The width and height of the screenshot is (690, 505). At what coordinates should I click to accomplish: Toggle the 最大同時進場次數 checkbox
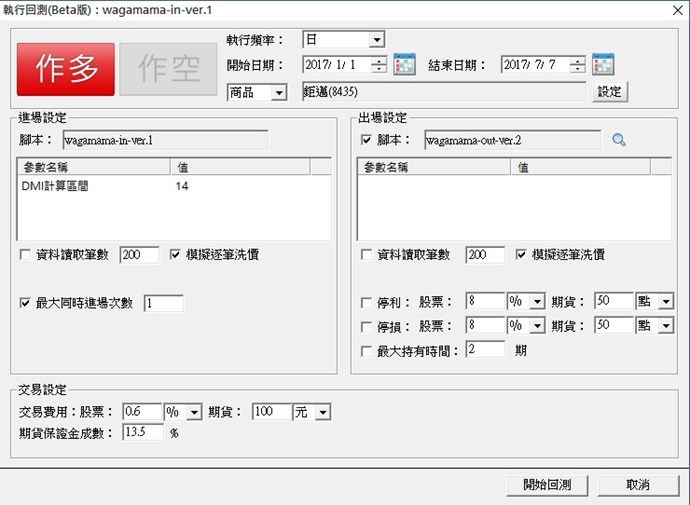25,303
